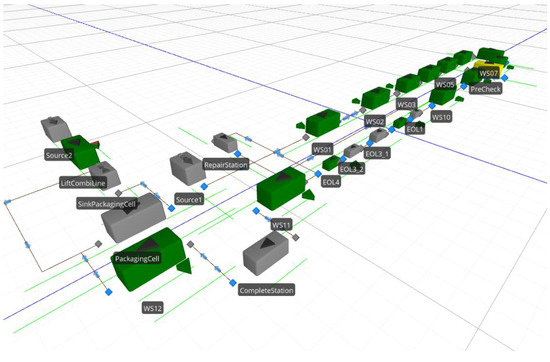Select the green block above the WS11 label

pyautogui.click(x=281, y=188)
